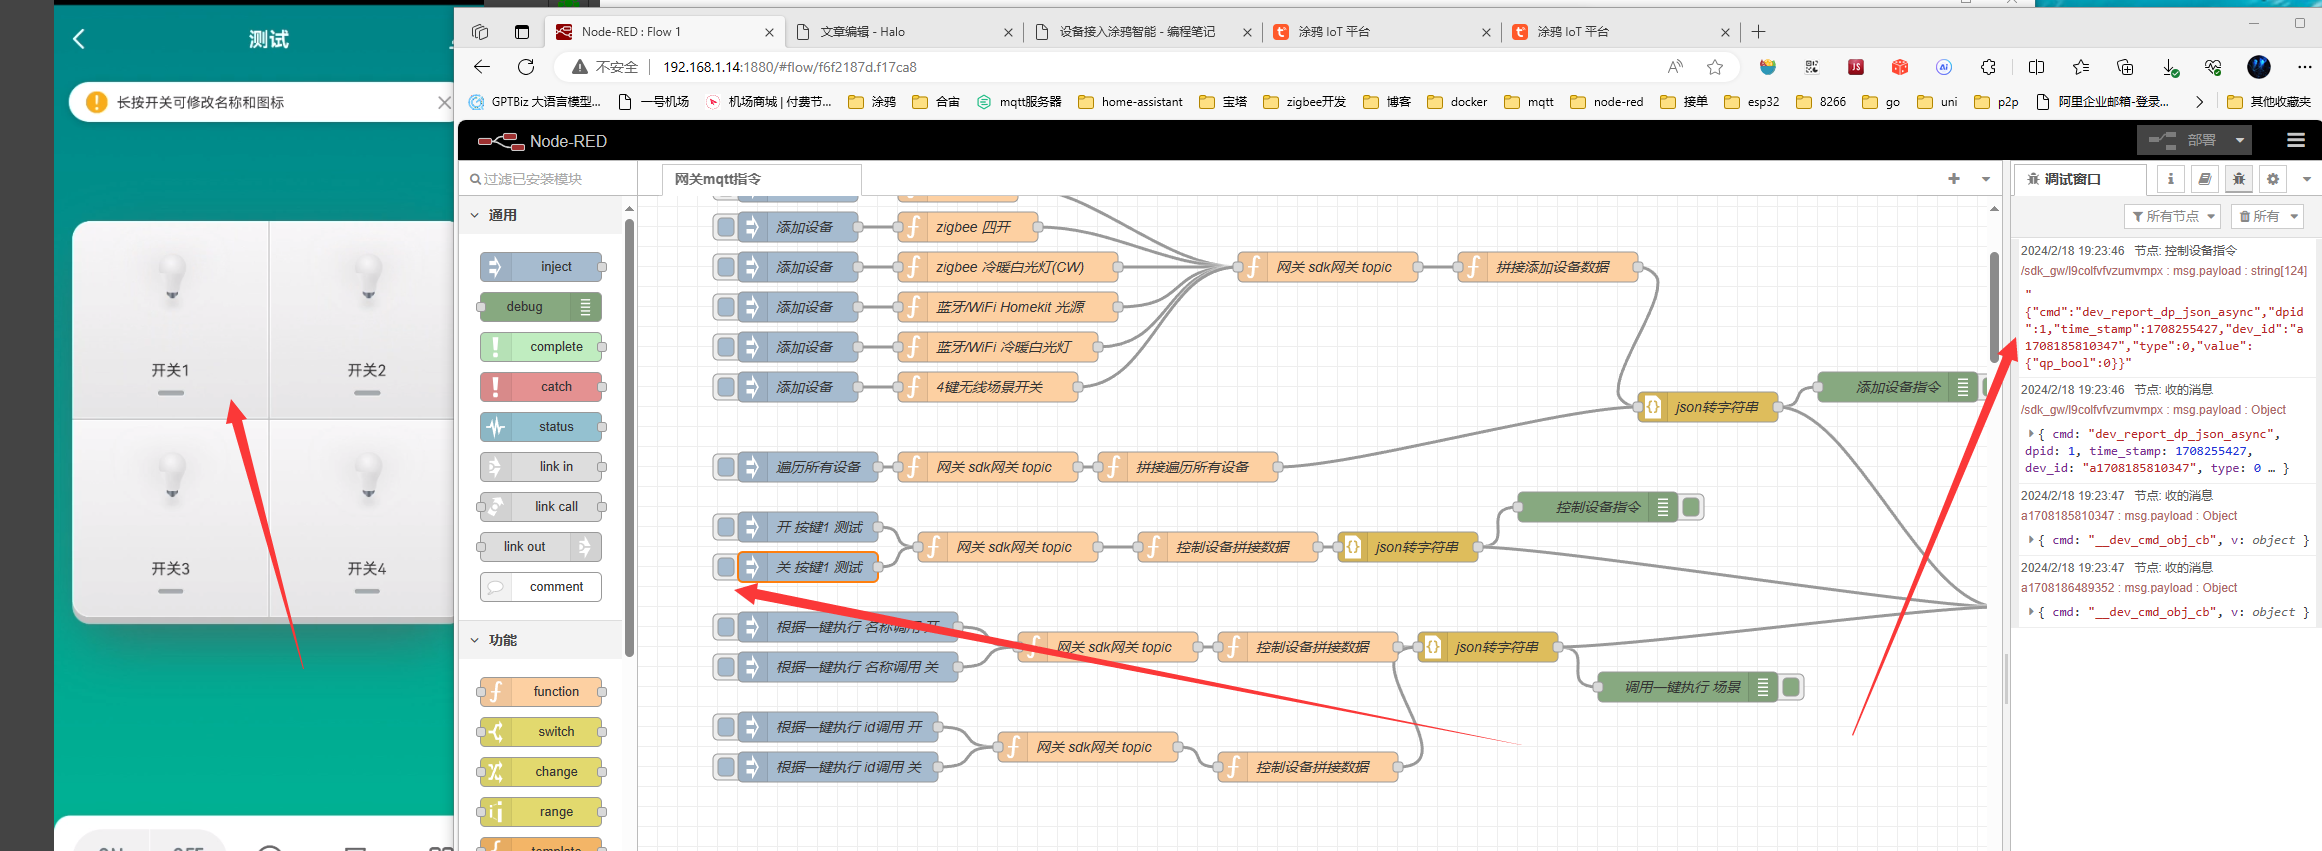Switch to the 设备接入涂鸦智能 browser tab
This screenshot has height=851, width=2322.
pos(1142,32)
